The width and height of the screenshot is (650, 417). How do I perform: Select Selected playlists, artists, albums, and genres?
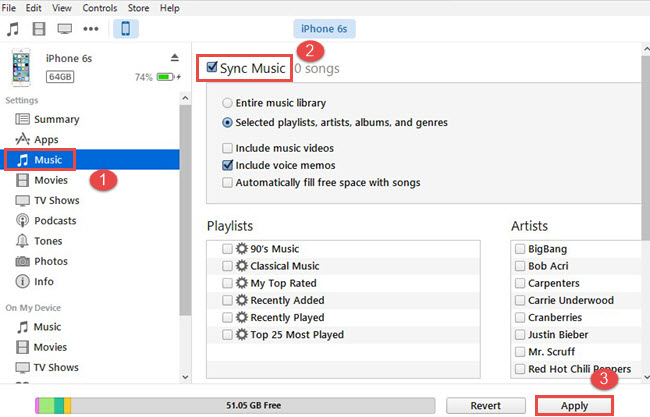(227, 123)
